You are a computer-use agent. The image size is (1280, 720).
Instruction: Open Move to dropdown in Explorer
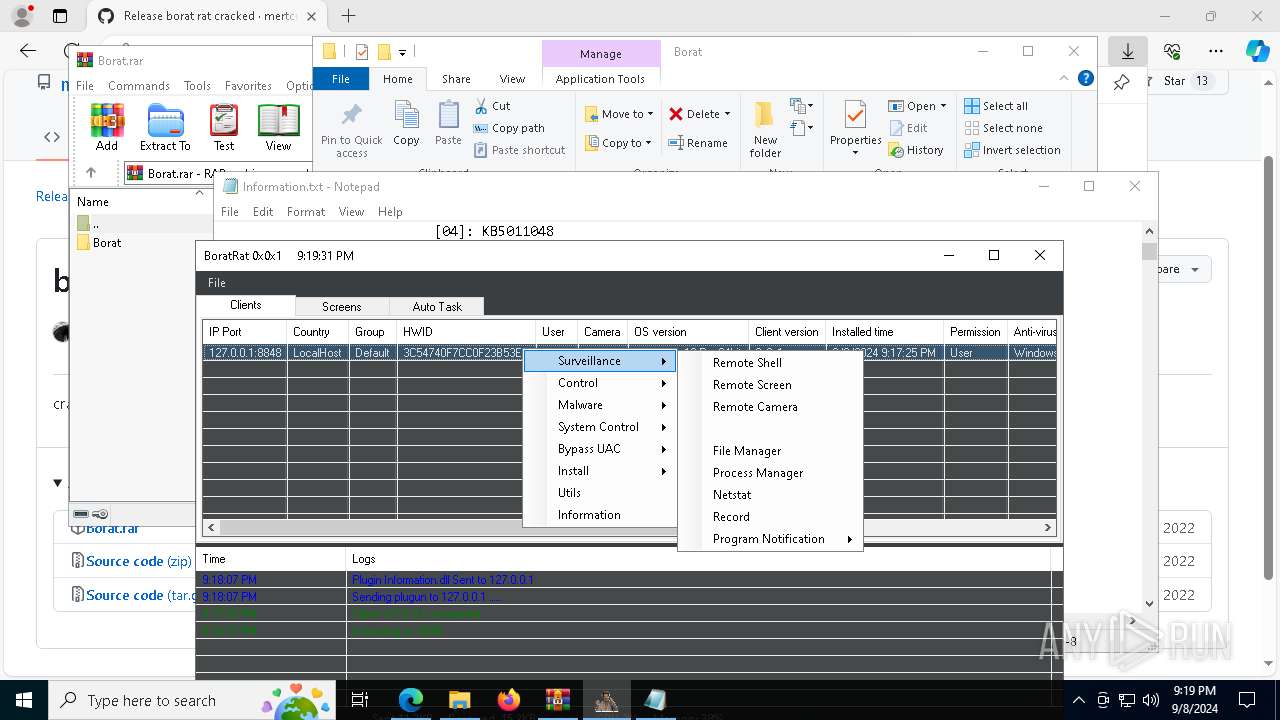coord(619,114)
